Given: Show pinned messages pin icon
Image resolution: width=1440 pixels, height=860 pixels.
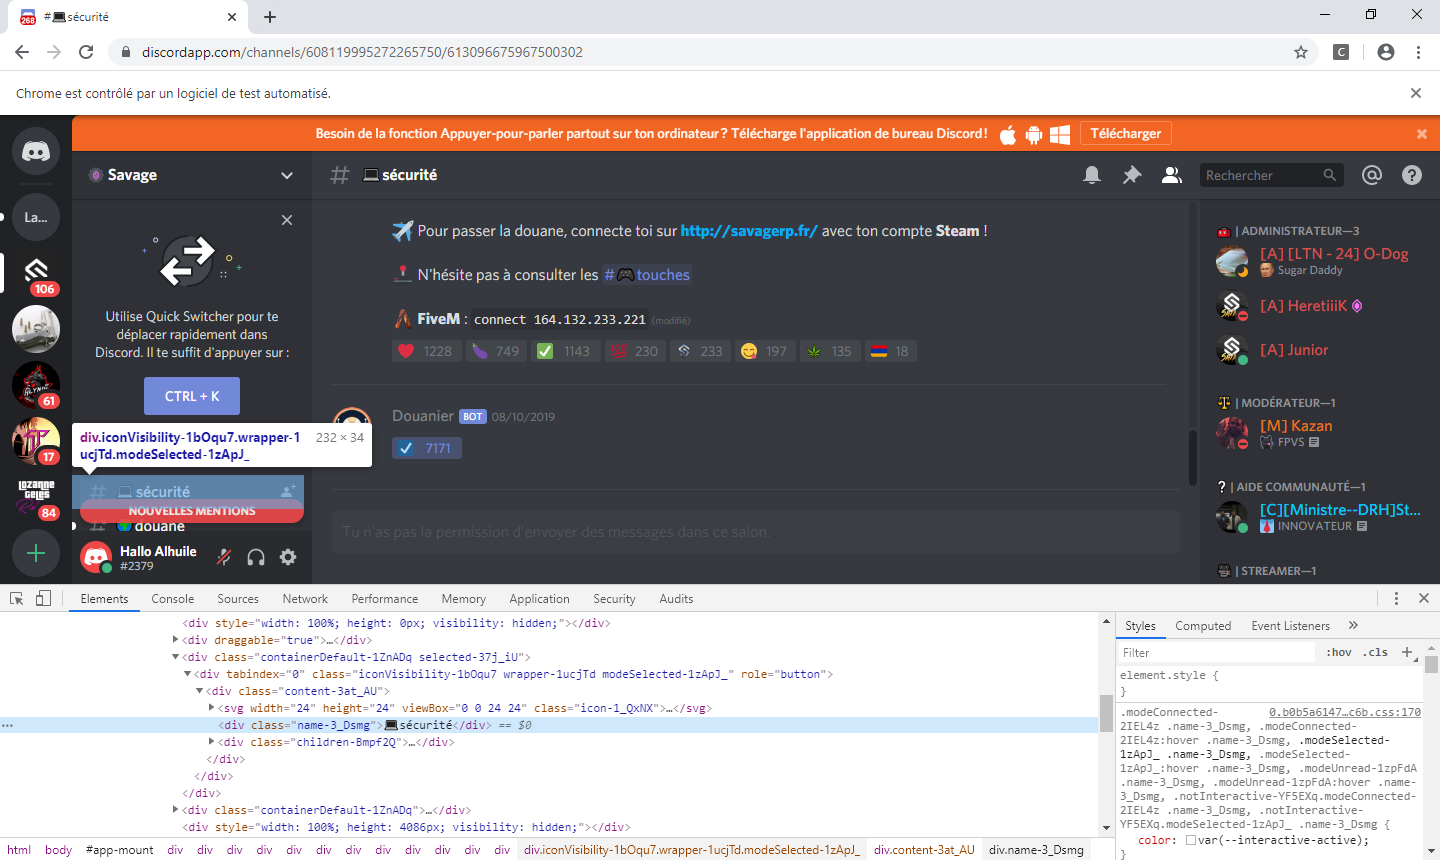Looking at the screenshot, I should (x=1132, y=175).
